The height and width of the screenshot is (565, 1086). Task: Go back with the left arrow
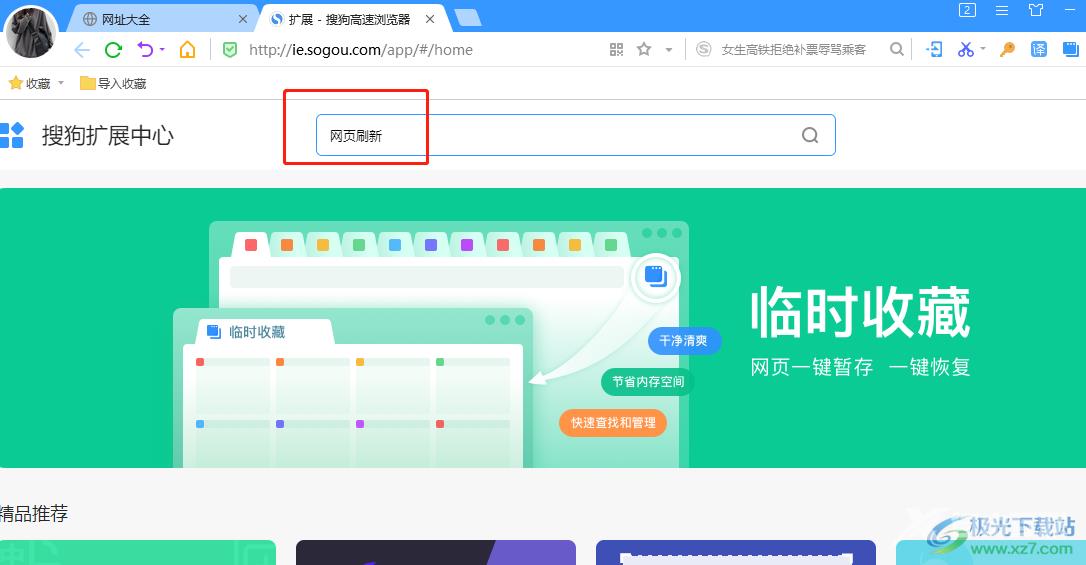coord(82,50)
